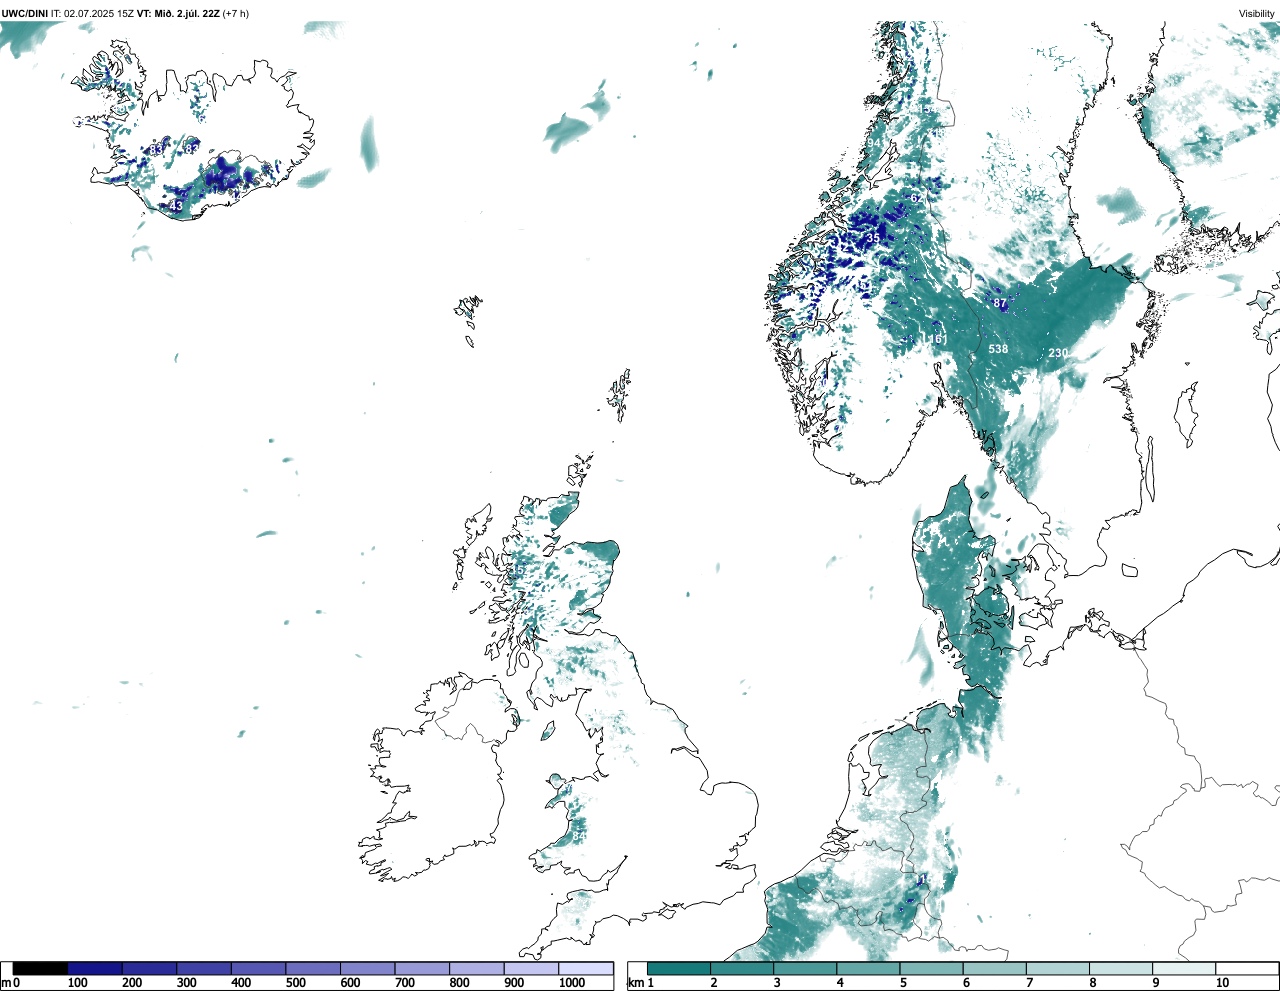
Task: Click the '161' value label on the map
Action: coord(937,340)
